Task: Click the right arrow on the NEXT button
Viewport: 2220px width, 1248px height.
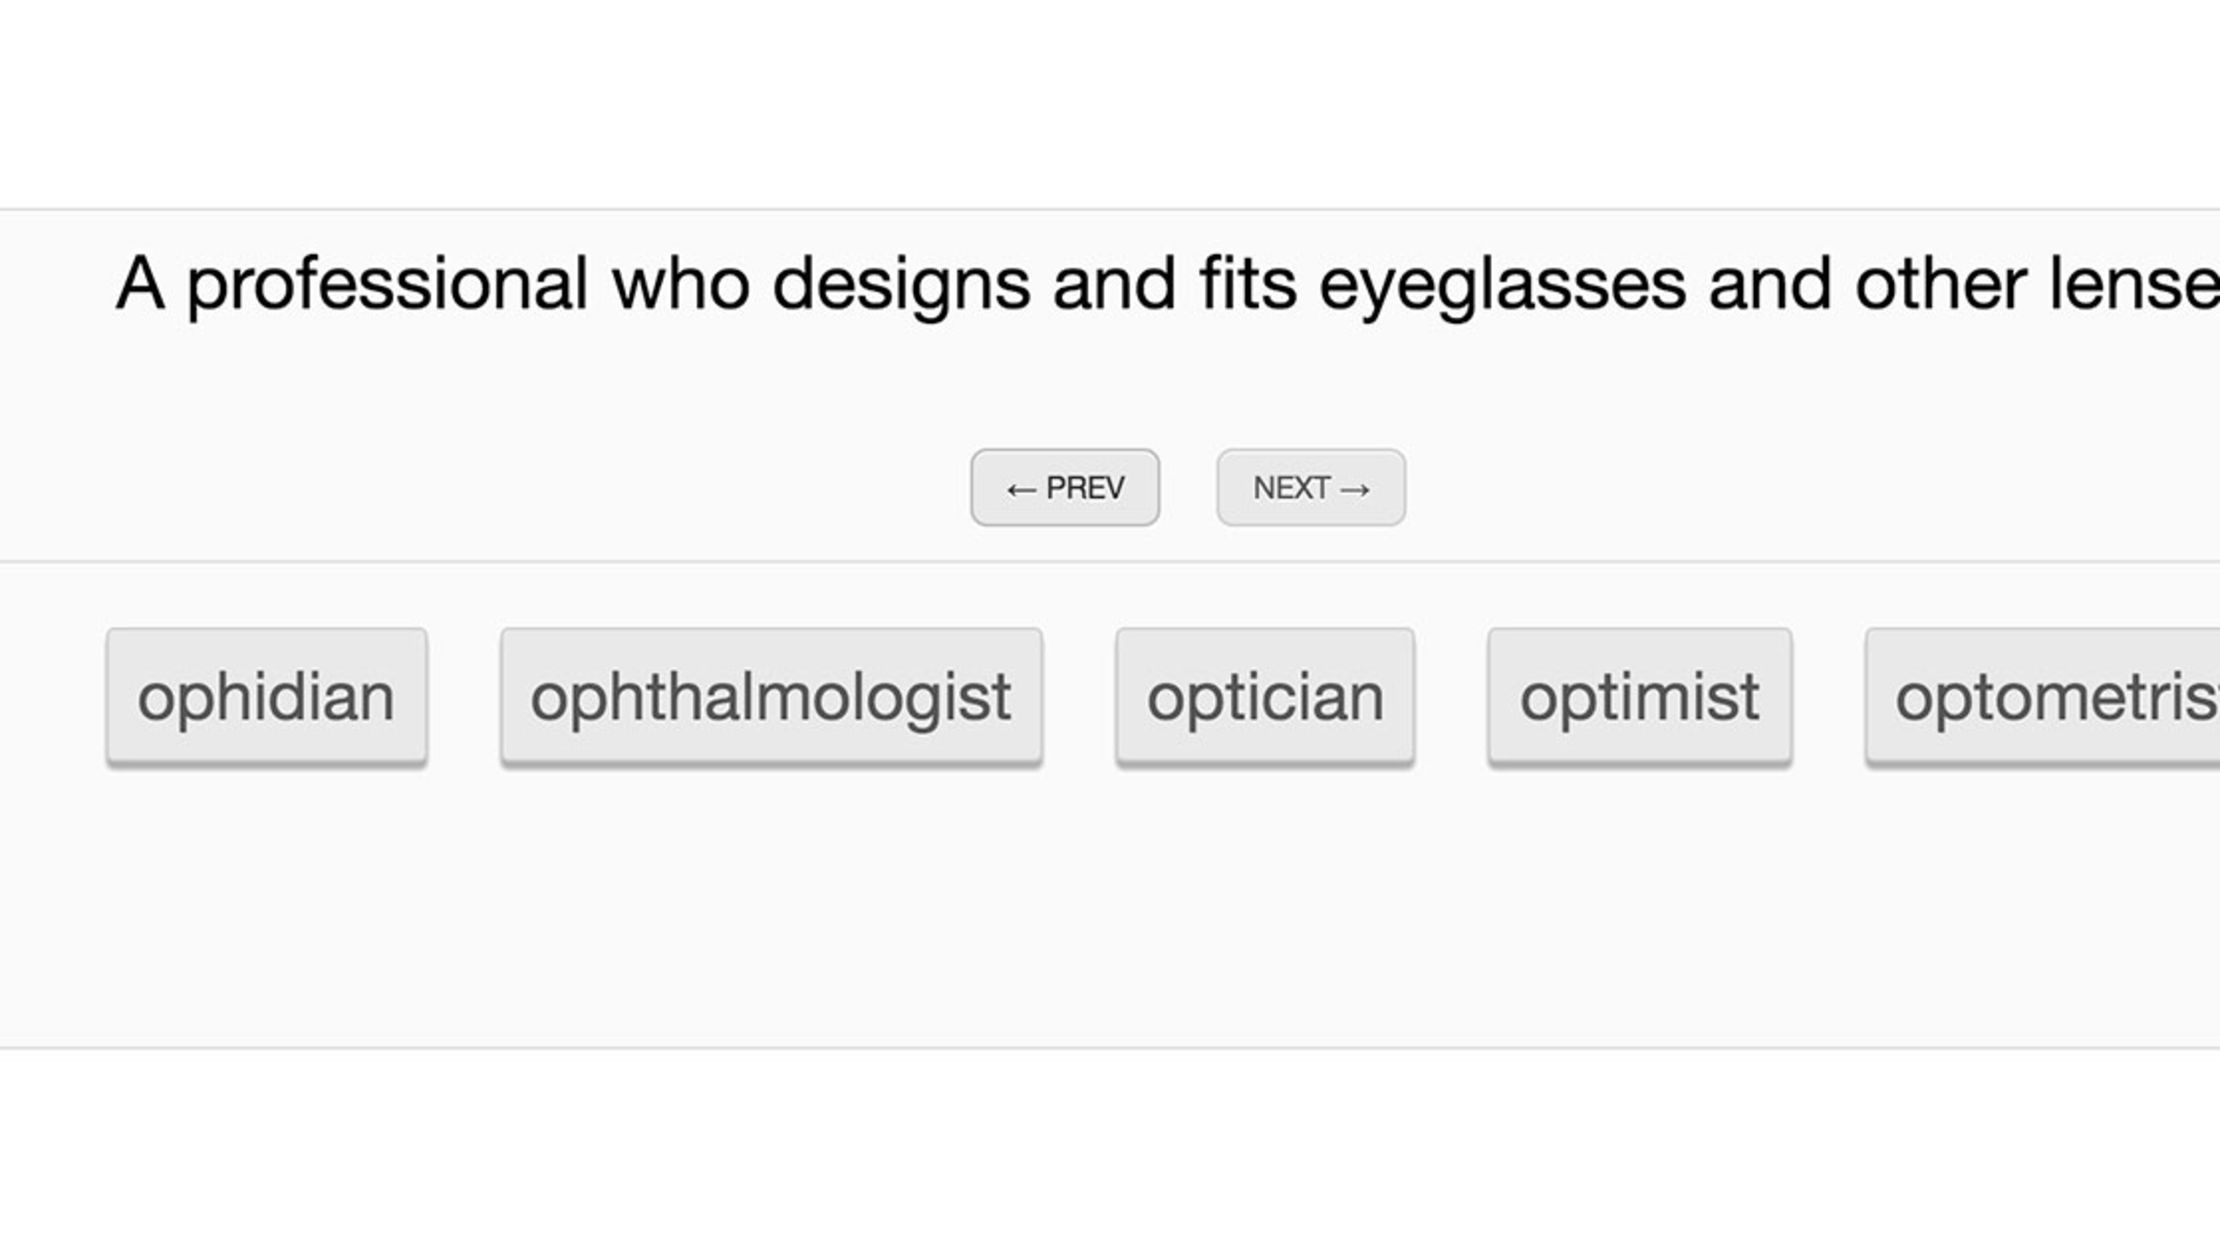Action: coord(1357,488)
